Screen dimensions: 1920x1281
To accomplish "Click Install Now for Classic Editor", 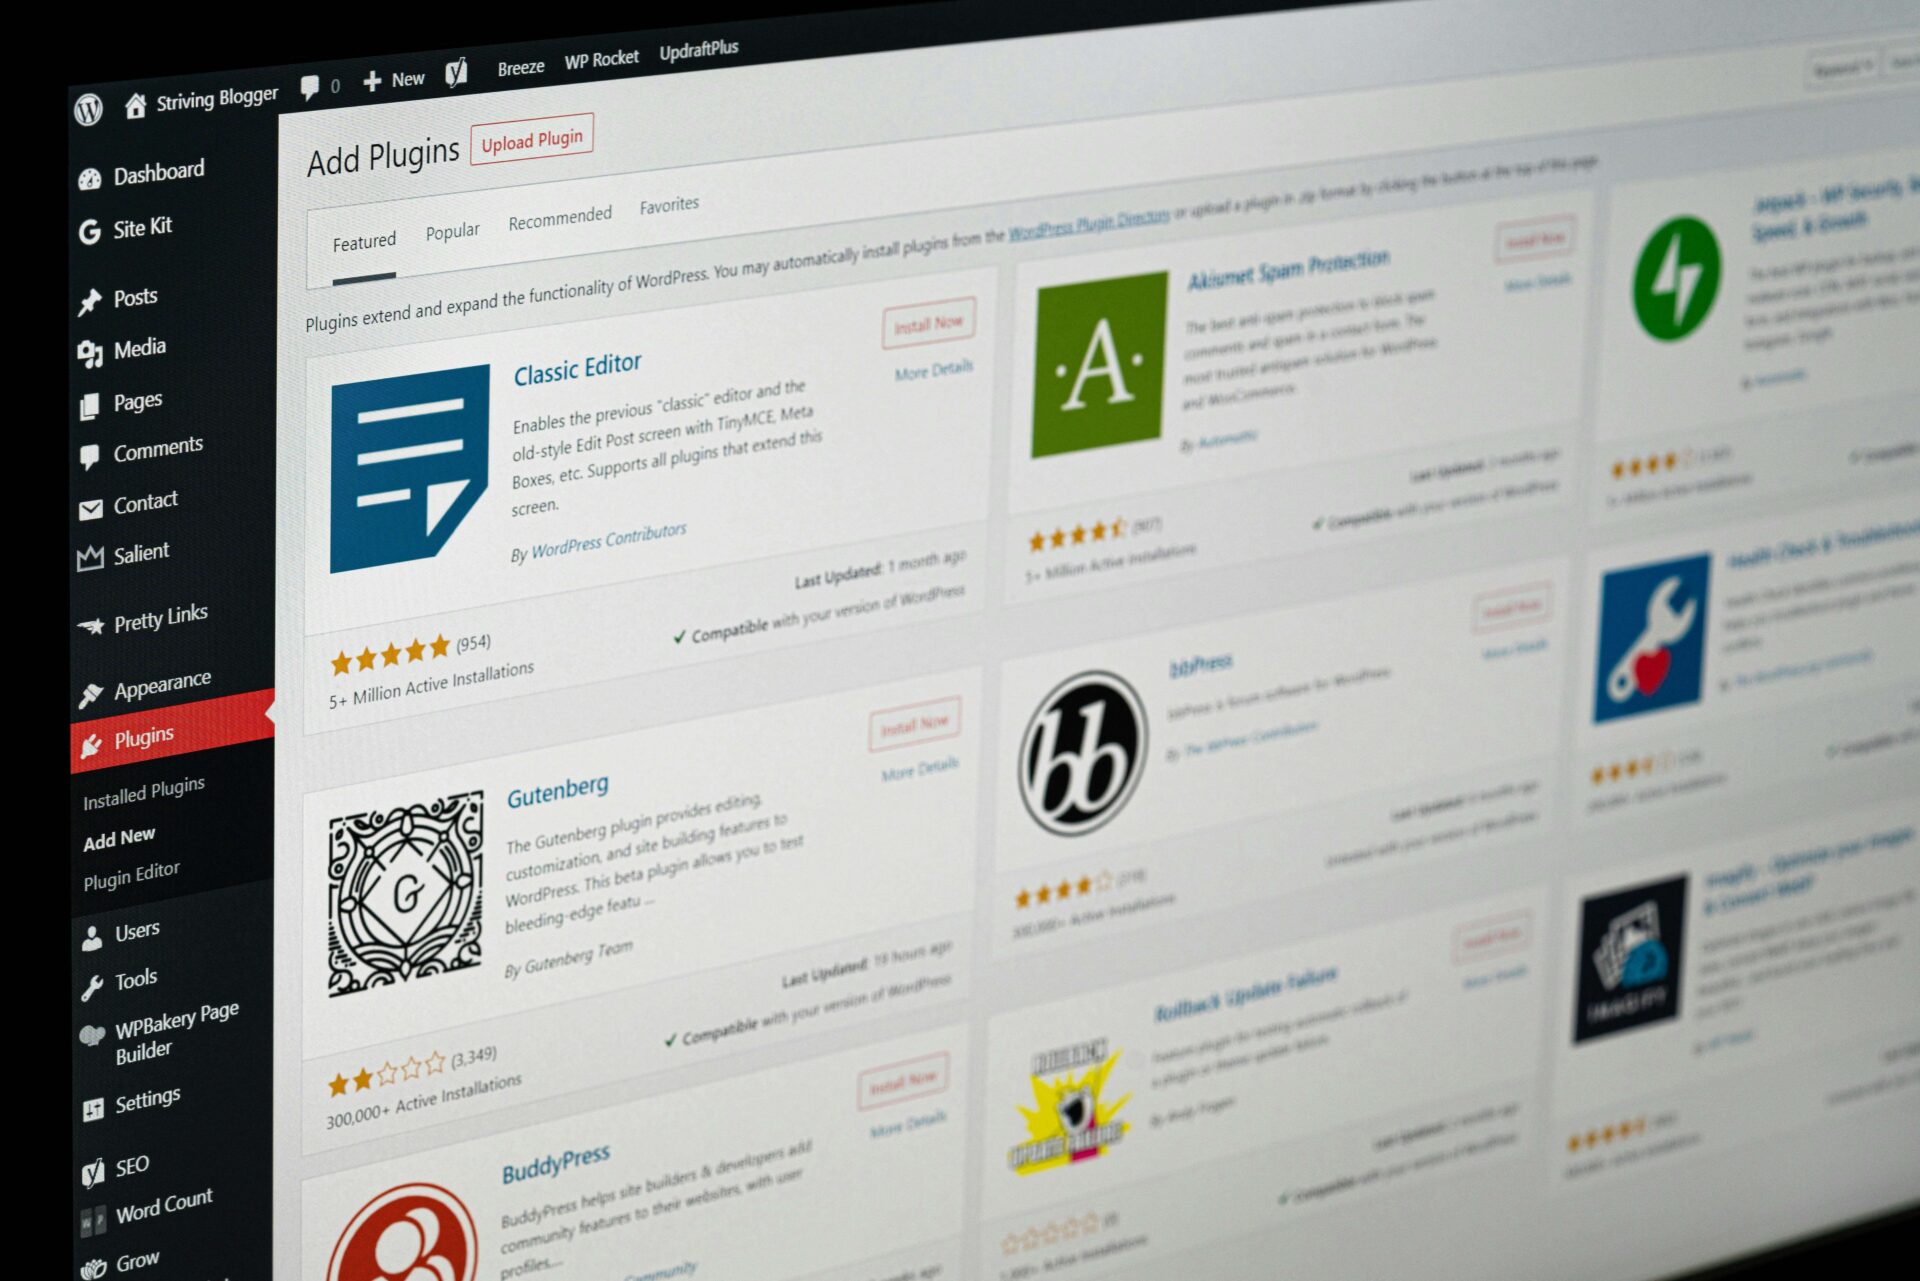I will tap(918, 320).
